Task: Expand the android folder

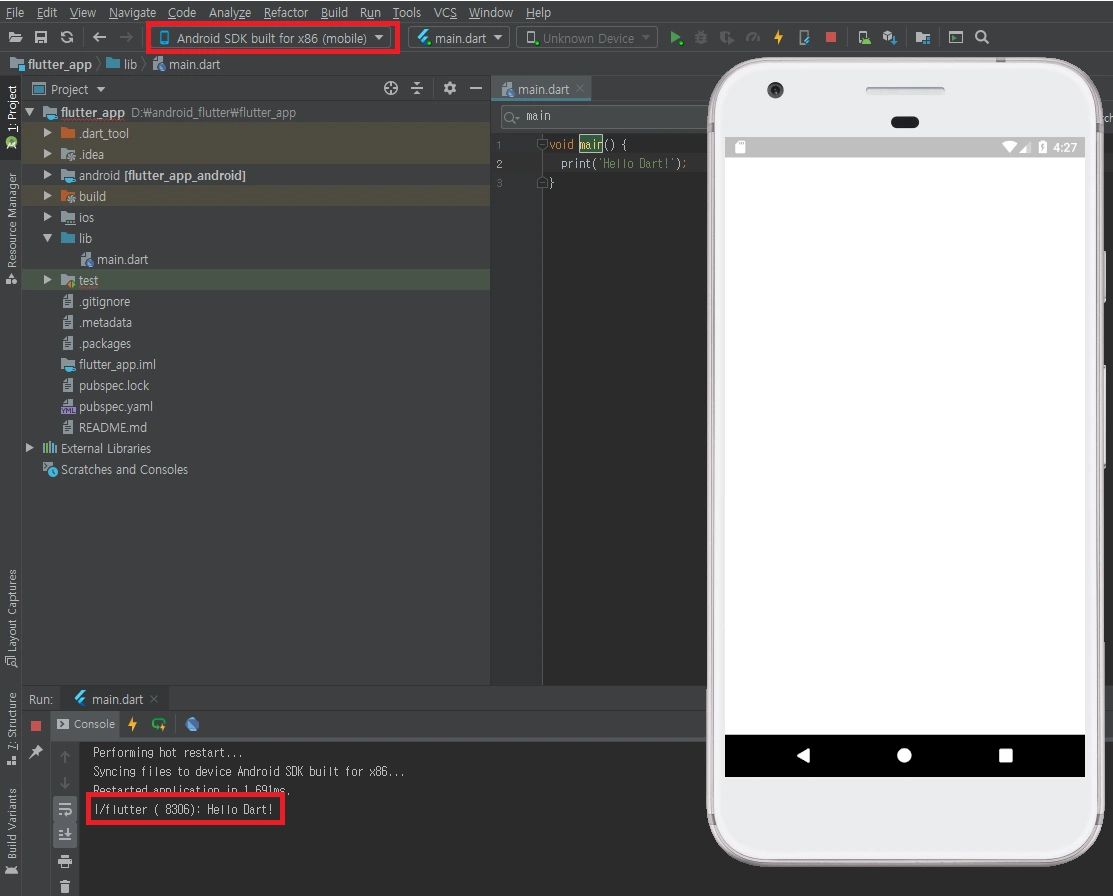Action: [48, 175]
